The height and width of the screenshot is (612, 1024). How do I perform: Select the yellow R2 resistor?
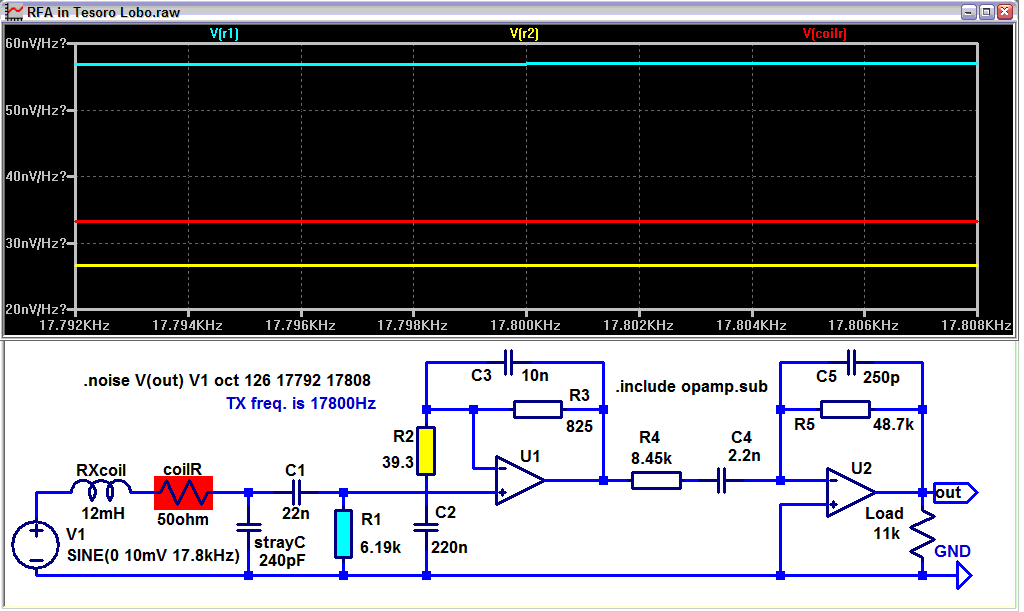tap(426, 451)
